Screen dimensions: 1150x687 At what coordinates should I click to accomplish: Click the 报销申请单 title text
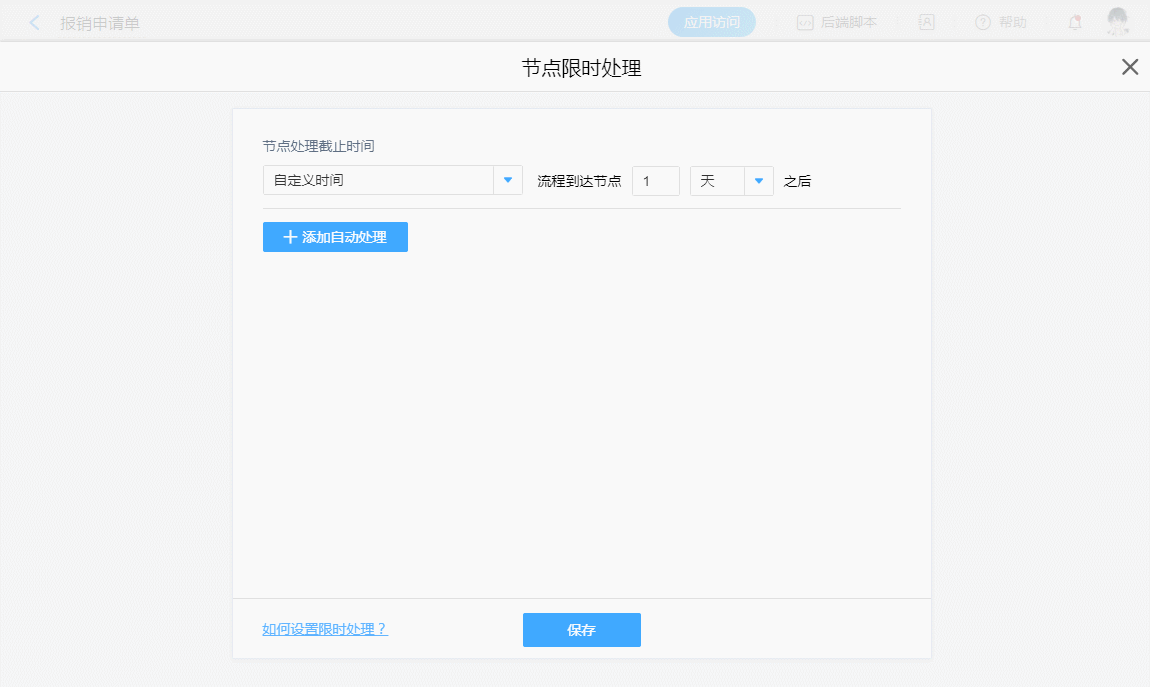coord(100,23)
